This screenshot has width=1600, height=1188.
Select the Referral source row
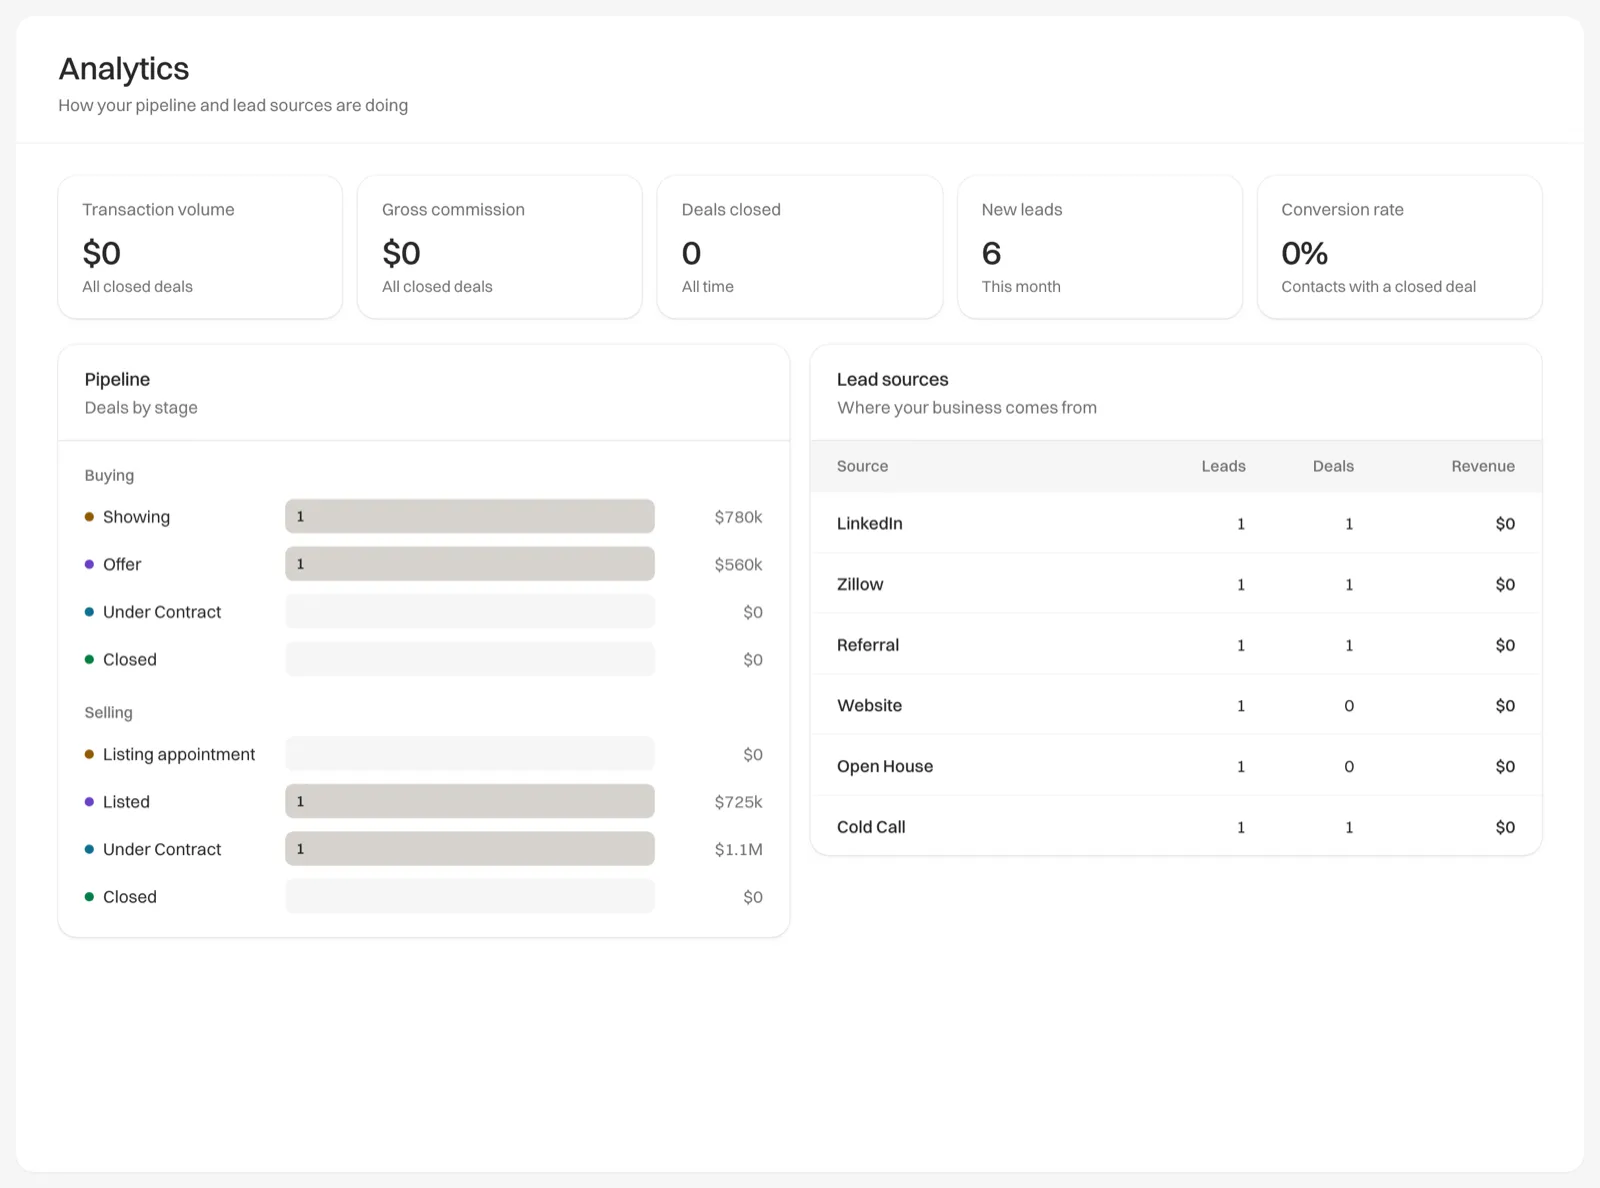(1176, 645)
